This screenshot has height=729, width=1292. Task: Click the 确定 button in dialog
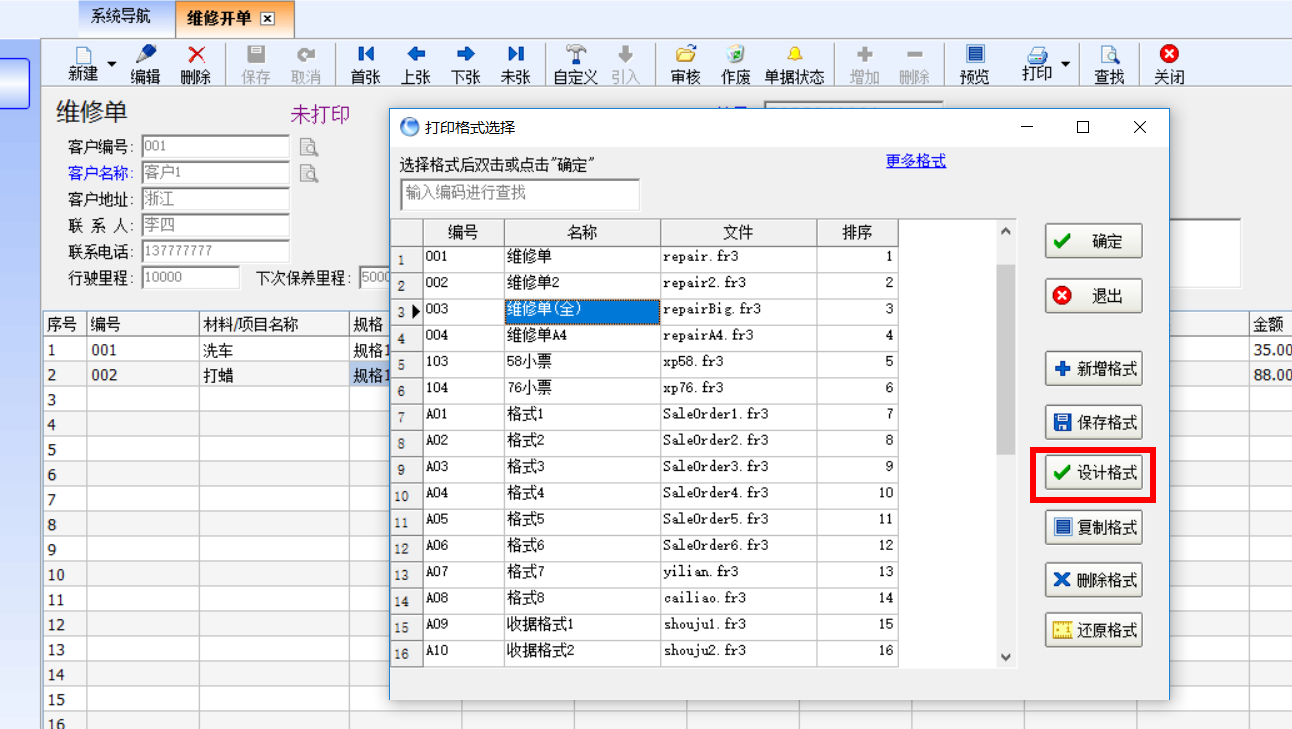point(1093,241)
